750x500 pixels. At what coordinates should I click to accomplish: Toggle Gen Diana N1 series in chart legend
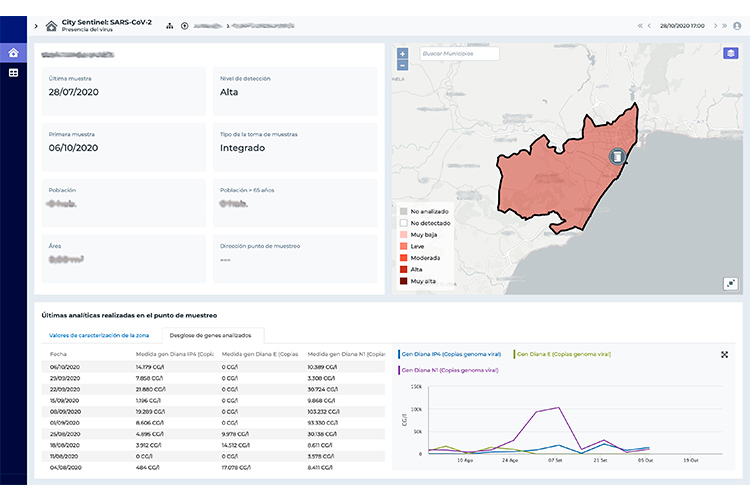click(x=449, y=370)
